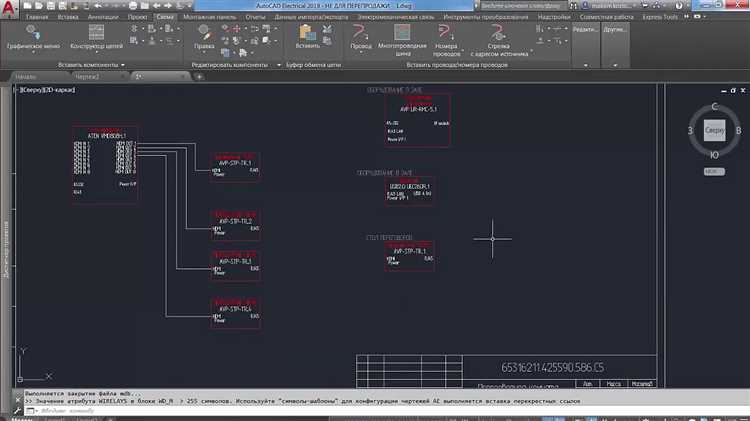Screen dimensions: 750x421
Task: Click the Save icon in quick access toolbar
Action: pos(50,6)
